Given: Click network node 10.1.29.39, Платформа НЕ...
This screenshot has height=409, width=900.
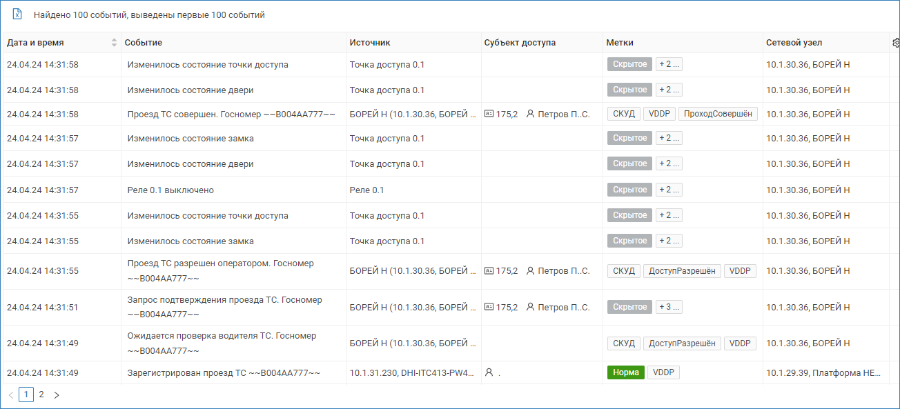Looking at the screenshot, I should (823, 373).
